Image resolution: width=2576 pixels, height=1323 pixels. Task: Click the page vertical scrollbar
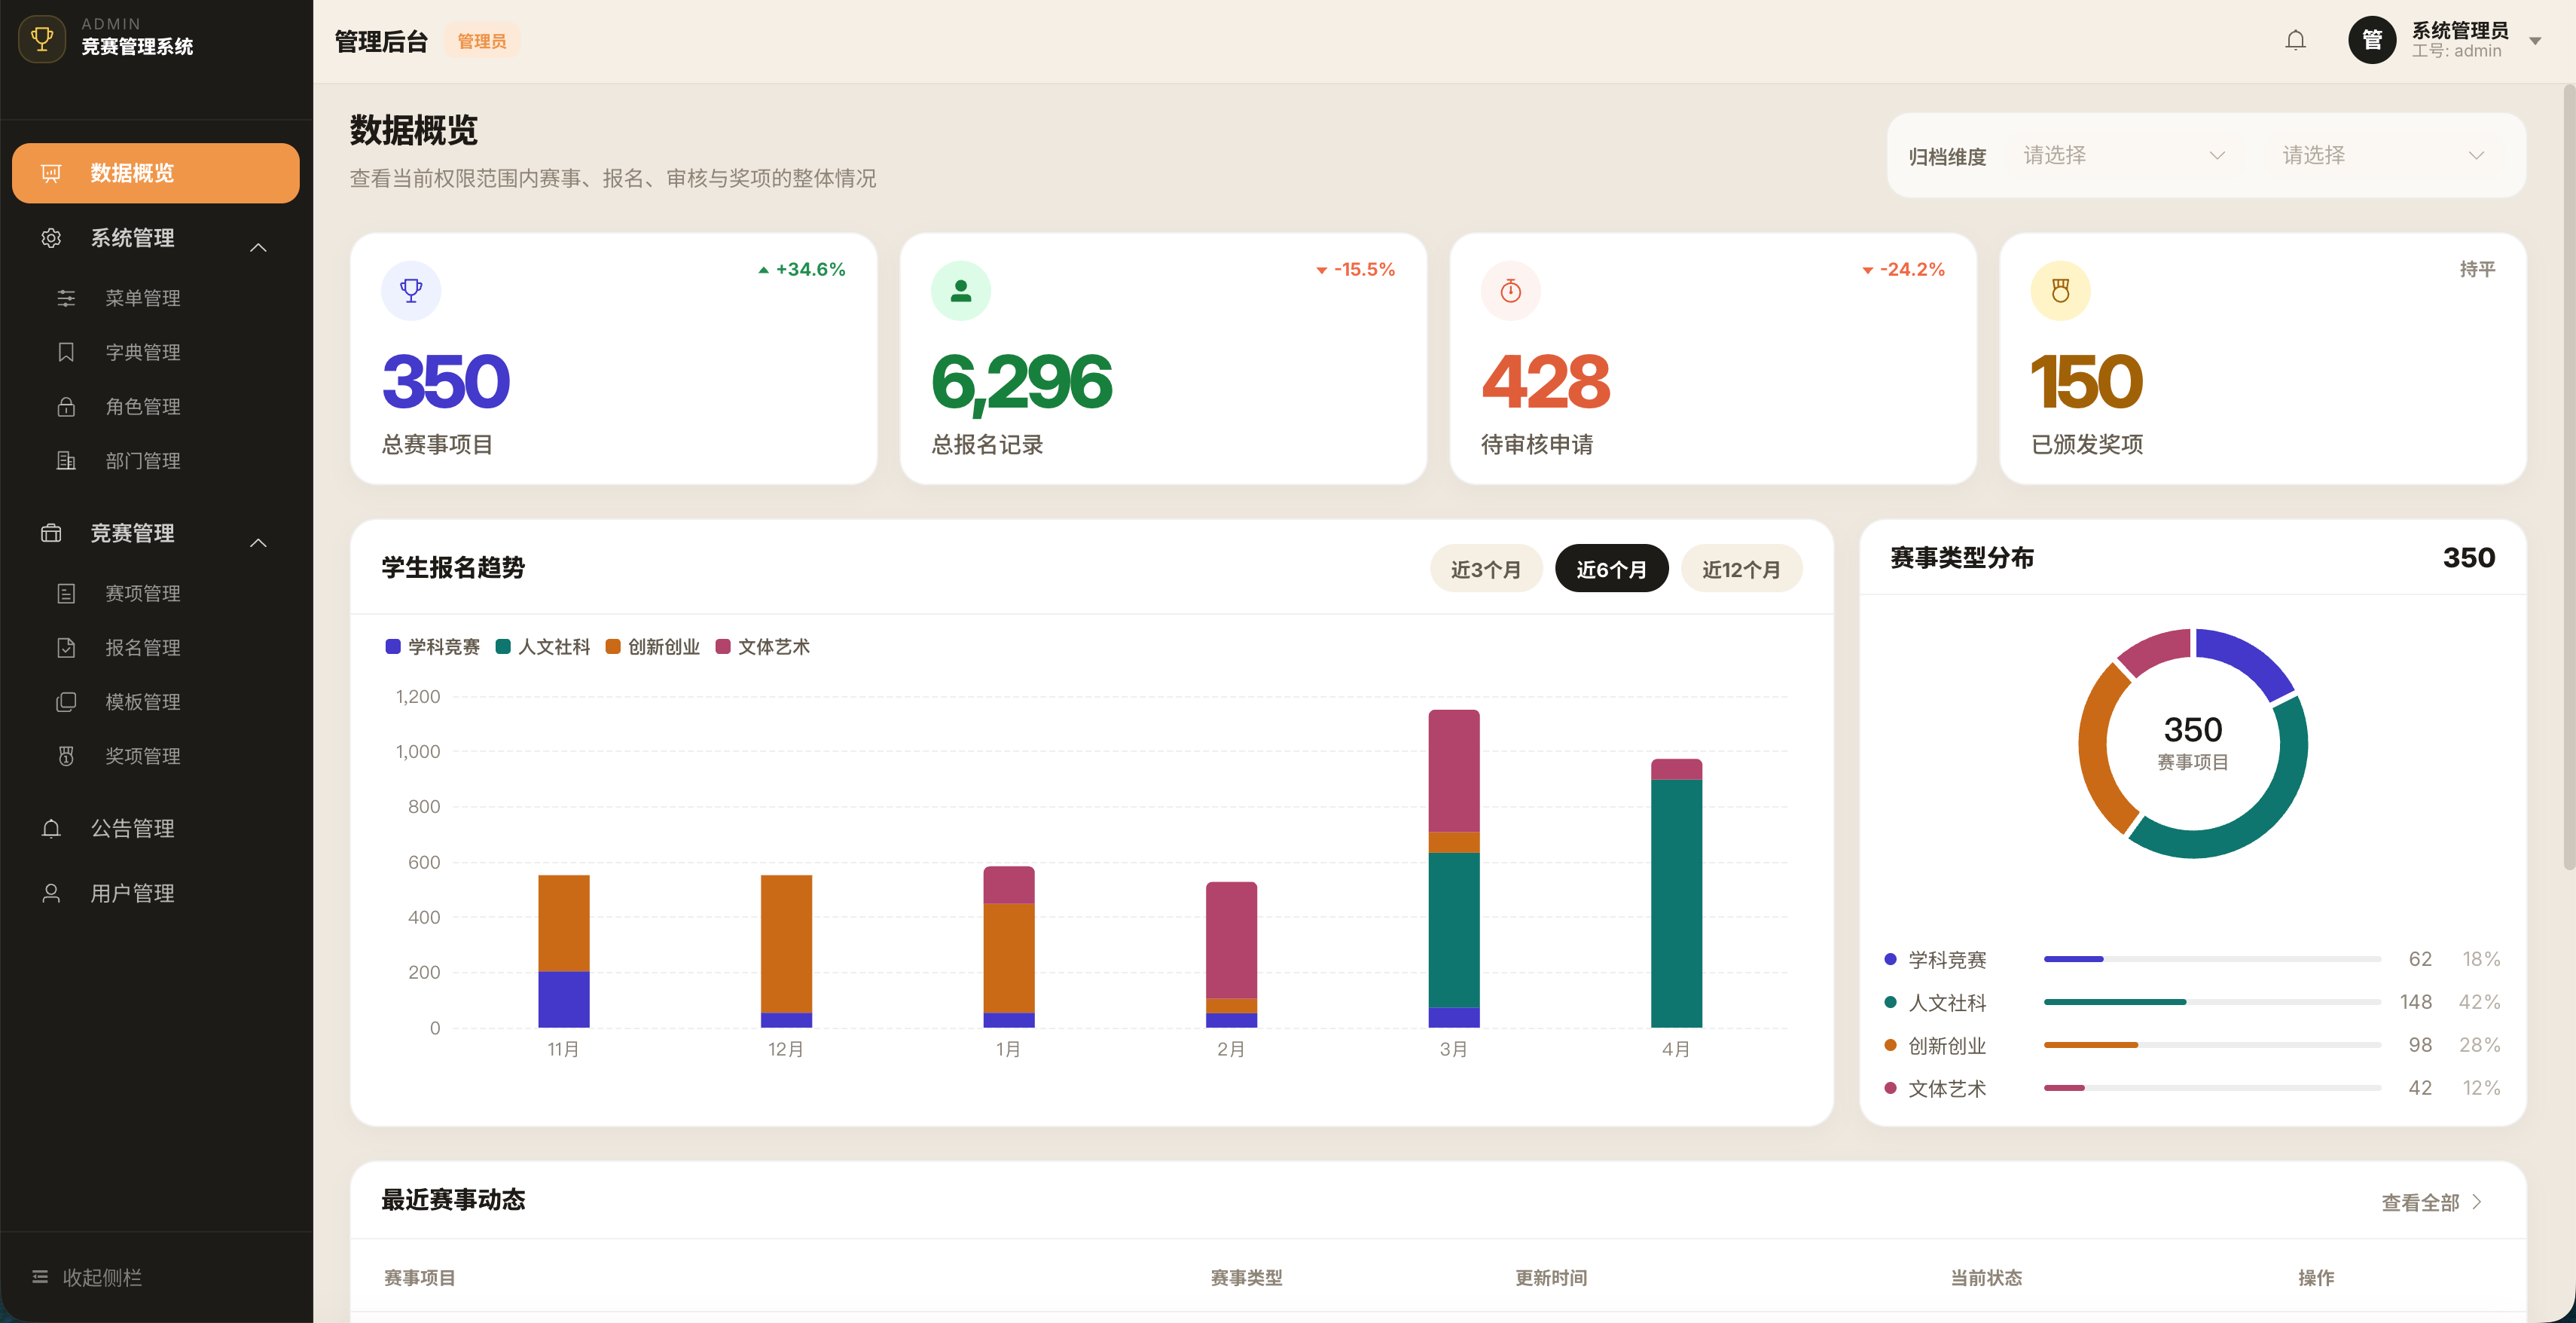(x=2569, y=478)
